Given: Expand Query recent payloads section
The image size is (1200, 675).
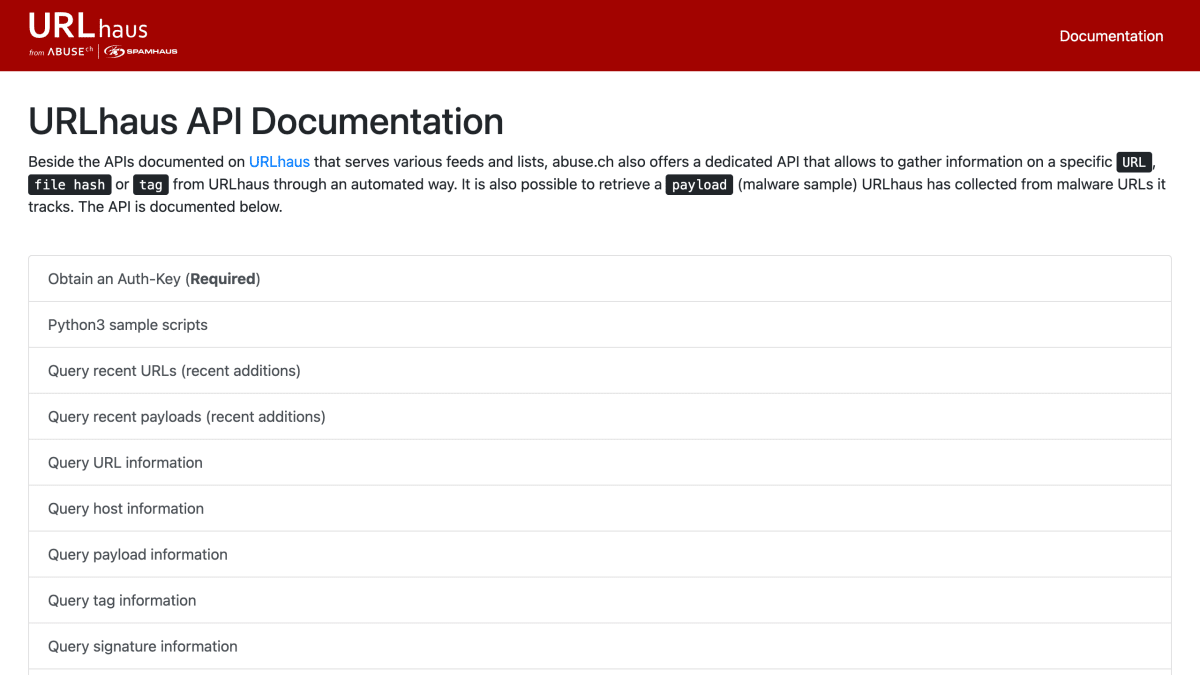Looking at the screenshot, I should (600, 417).
